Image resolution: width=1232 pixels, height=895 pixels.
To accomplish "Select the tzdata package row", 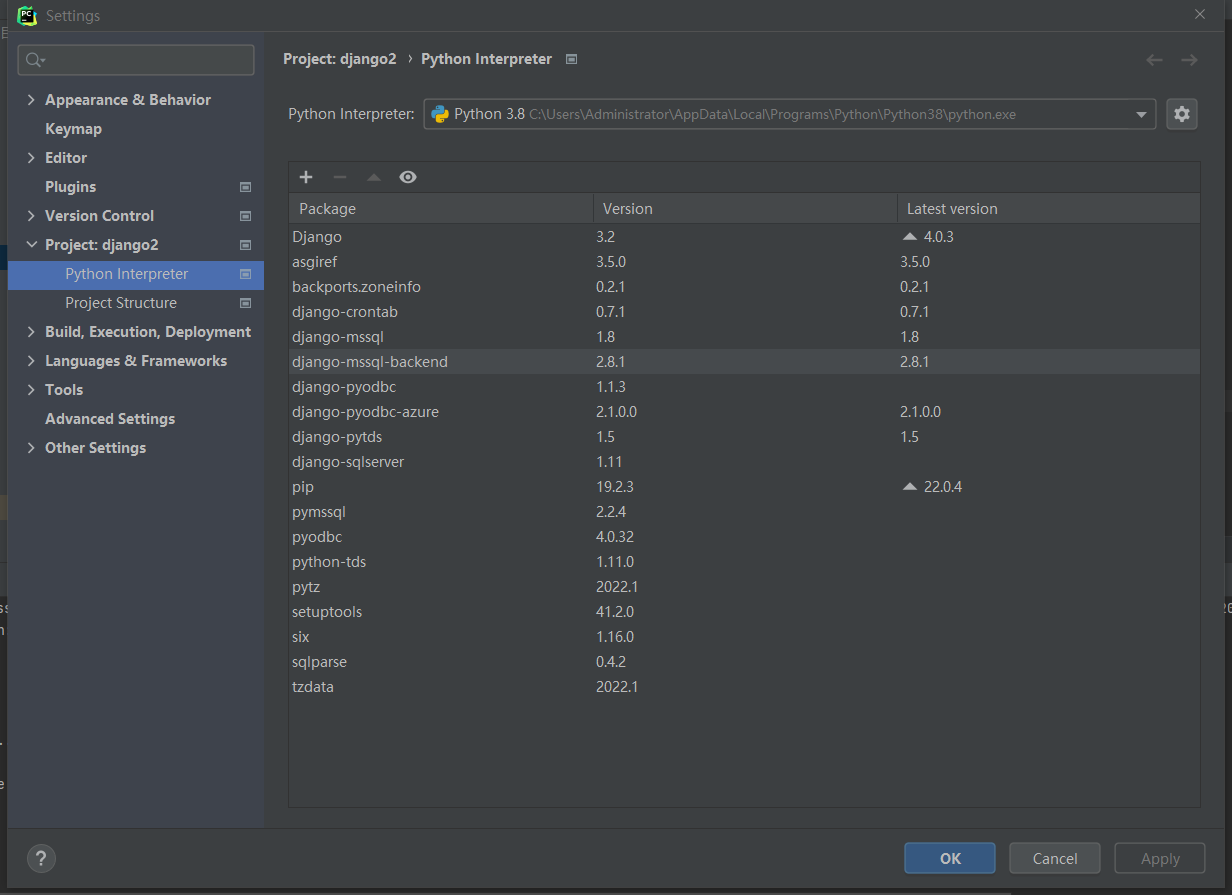I will click(x=744, y=687).
